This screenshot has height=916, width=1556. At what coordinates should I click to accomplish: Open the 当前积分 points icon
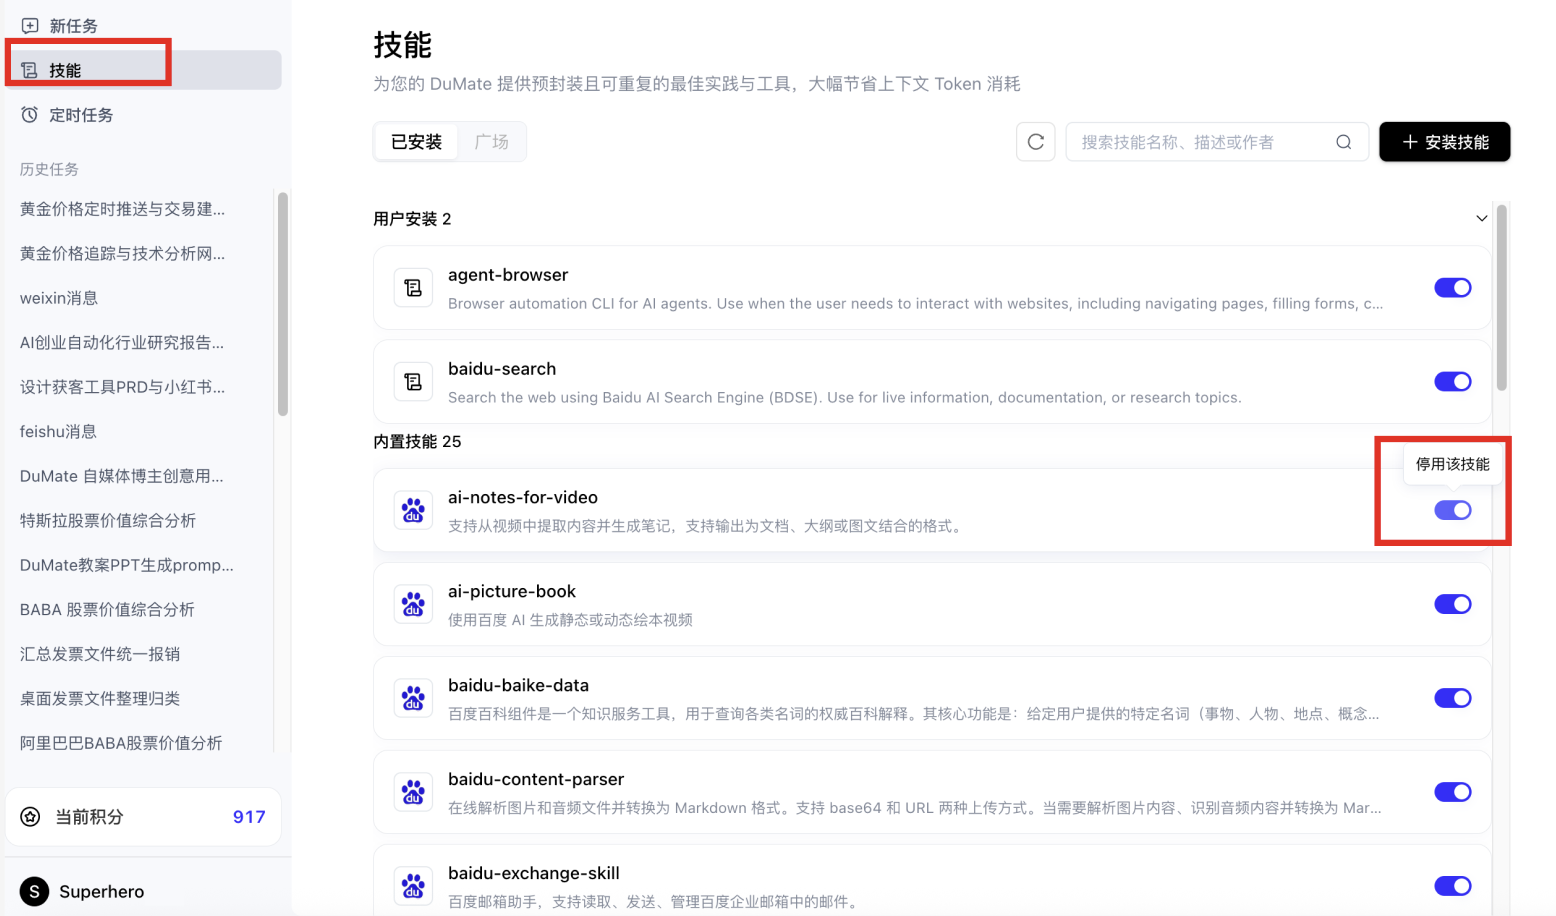[30, 816]
